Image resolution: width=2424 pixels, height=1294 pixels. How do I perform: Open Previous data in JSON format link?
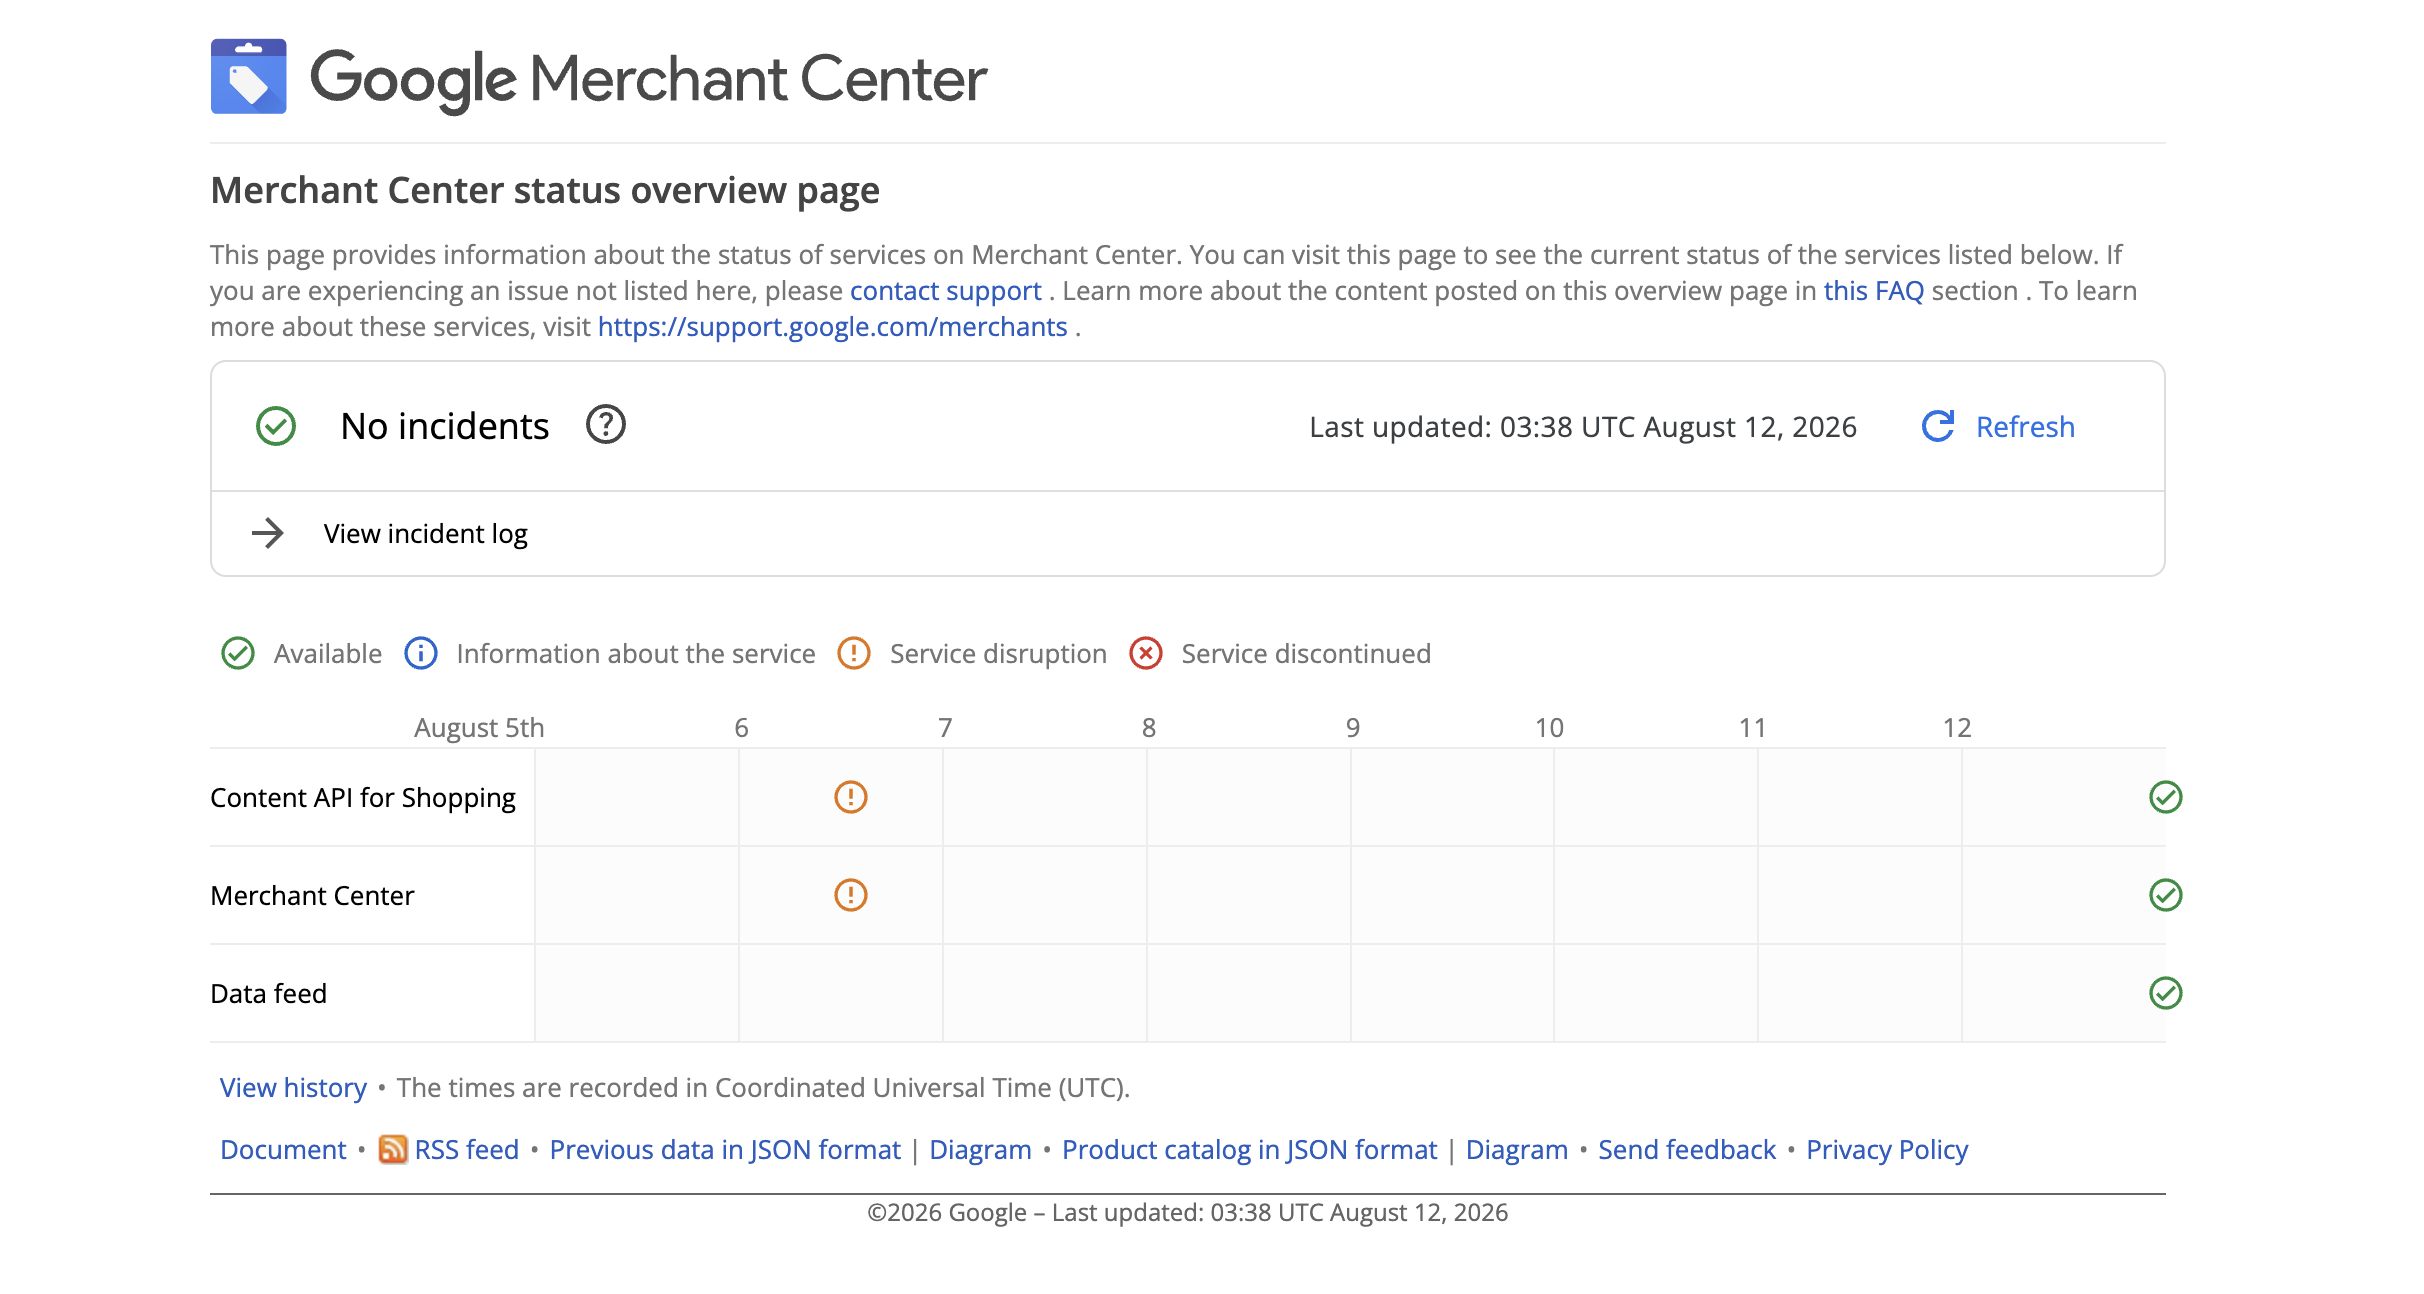point(725,1150)
